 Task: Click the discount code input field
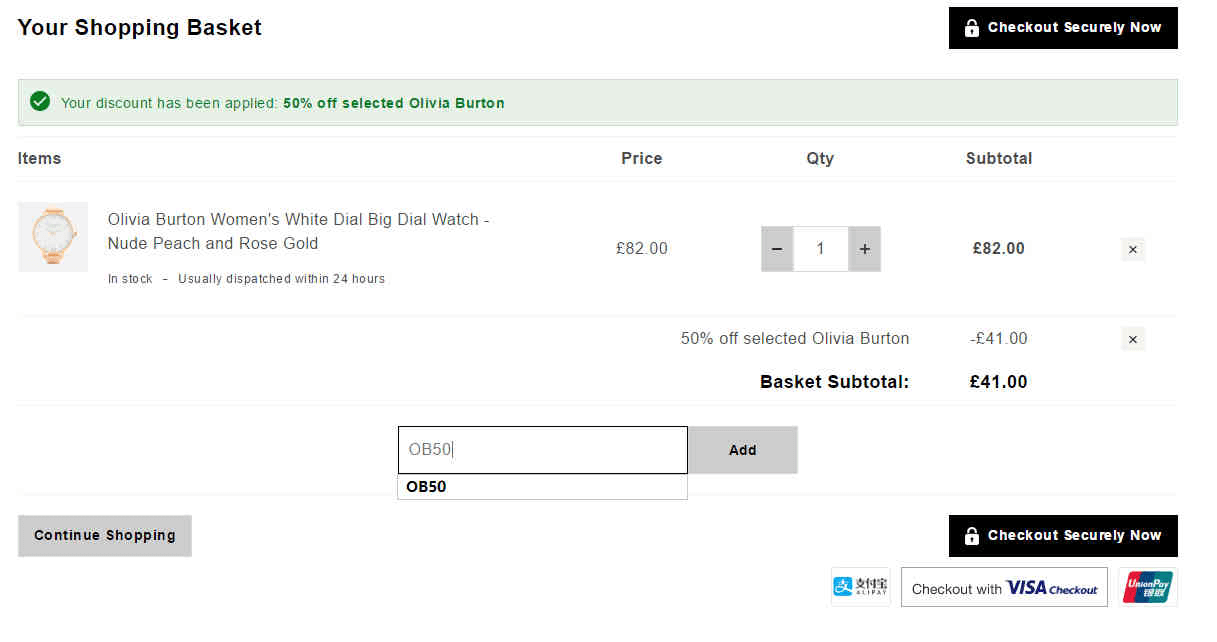click(x=543, y=450)
